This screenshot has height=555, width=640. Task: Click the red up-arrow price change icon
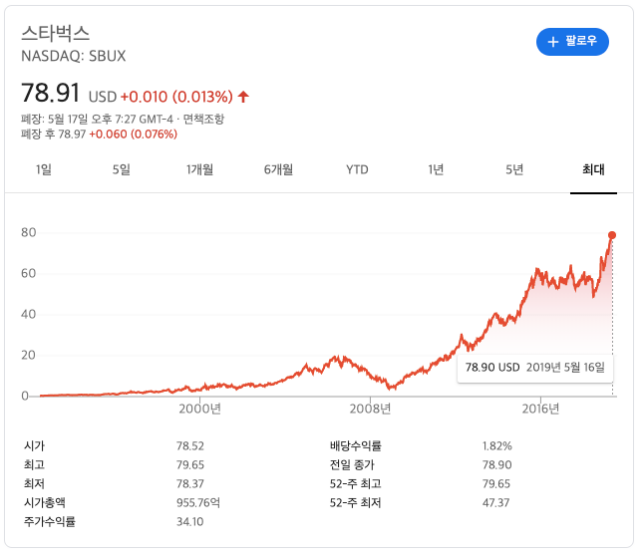pyautogui.click(x=243, y=97)
